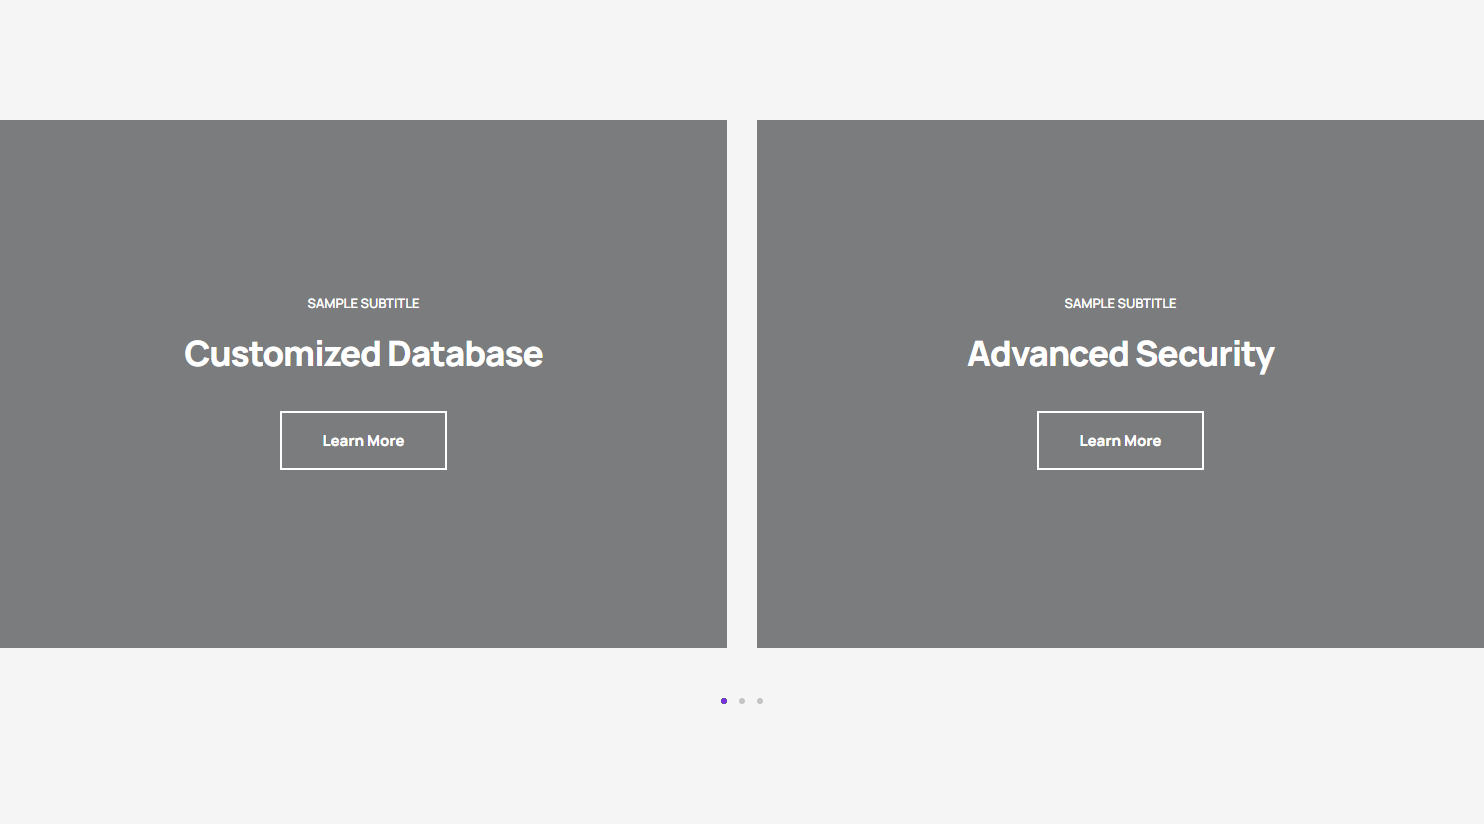This screenshot has width=1484, height=824.
Task: Click the word "More" in left card's button
Action: pyautogui.click(x=385, y=441)
